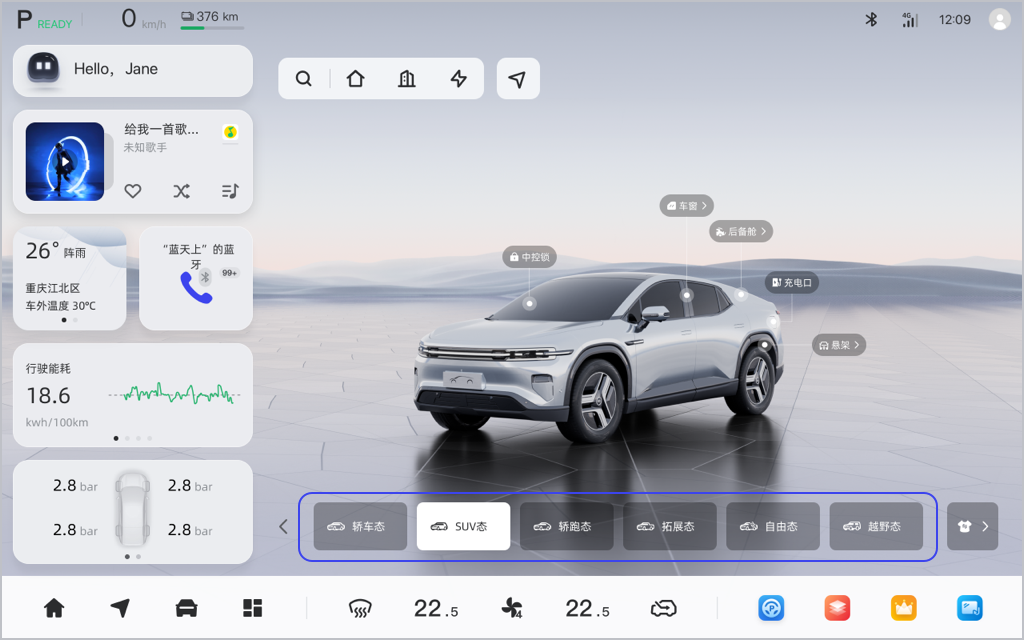This screenshot has width=1024, height=640.
Task: Toggle windshield defrost icon
Action: 360,609
